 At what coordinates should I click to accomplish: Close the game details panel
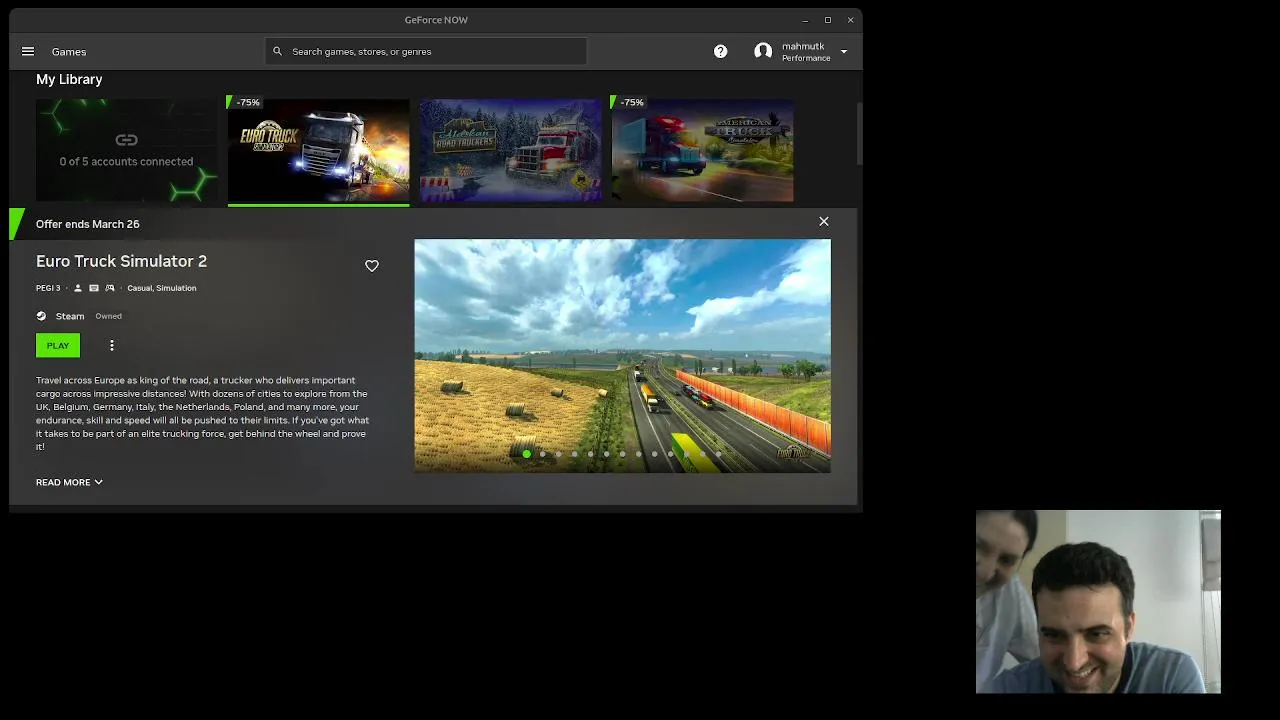coord(824,221)
